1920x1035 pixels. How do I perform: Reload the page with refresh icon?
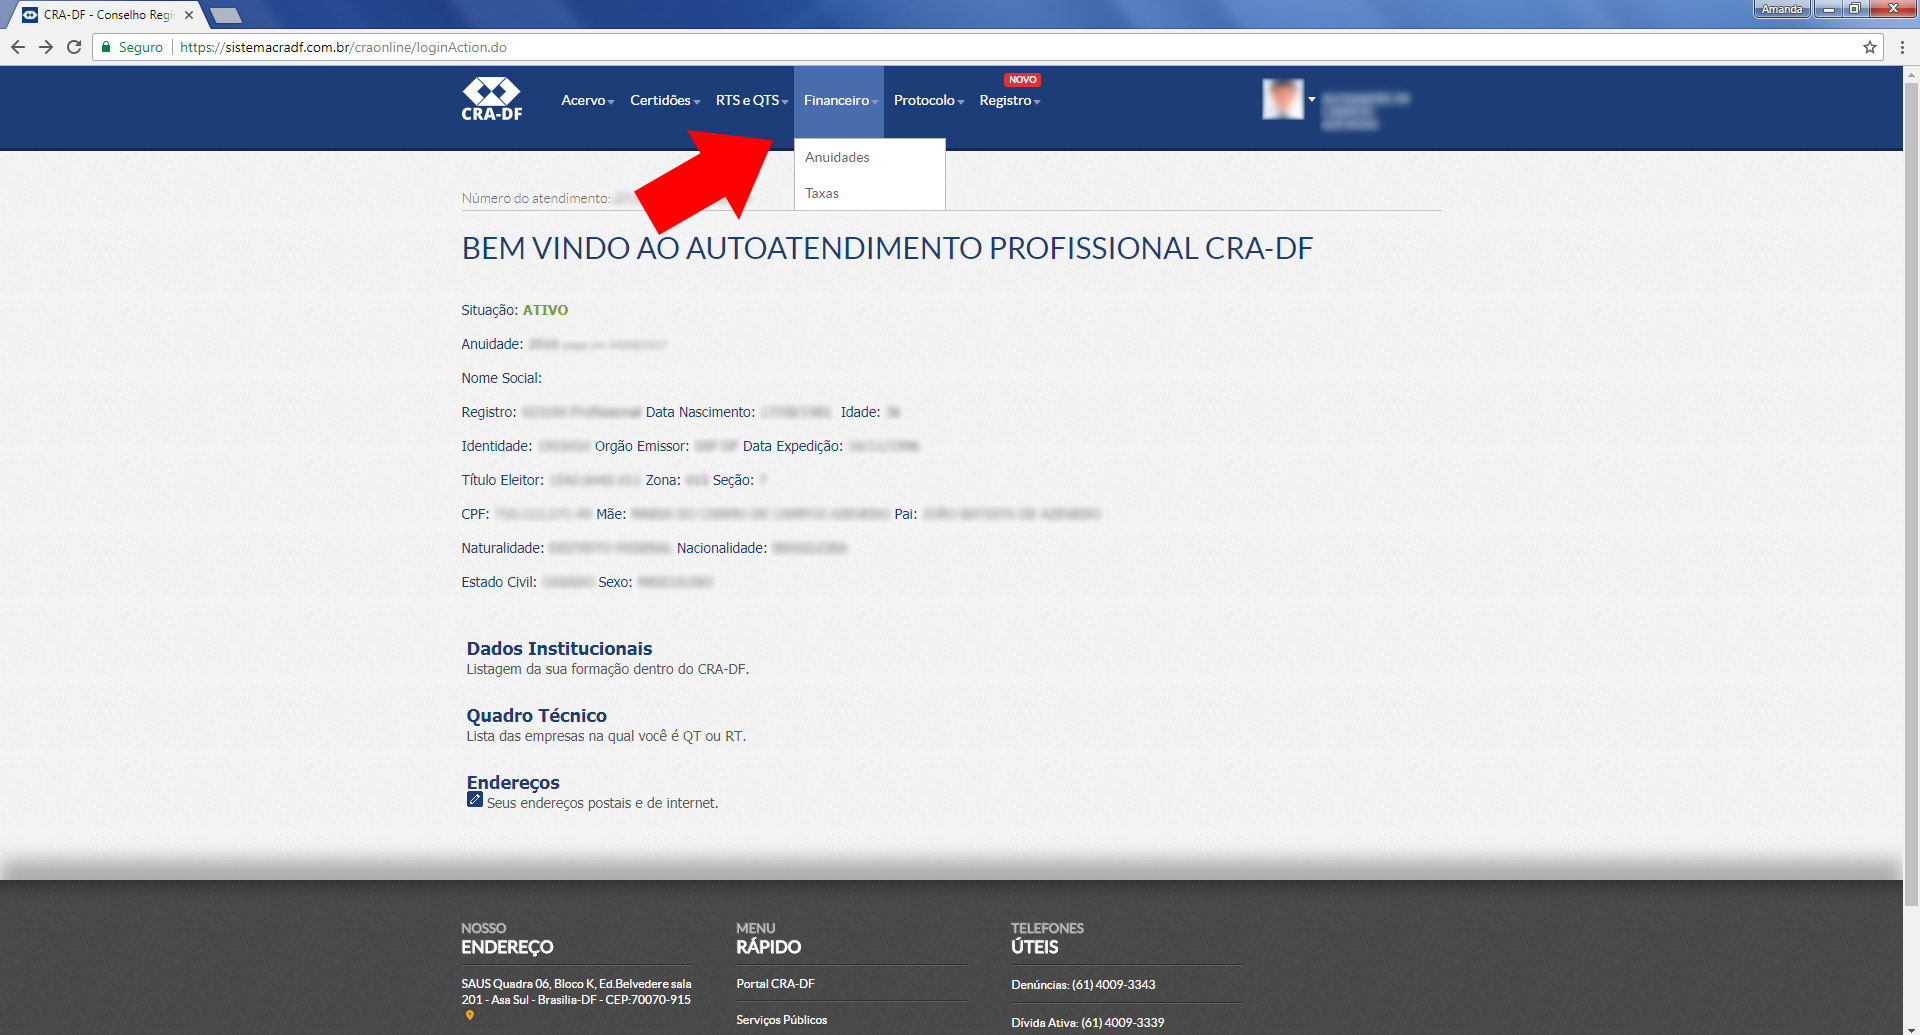point(74,47)
